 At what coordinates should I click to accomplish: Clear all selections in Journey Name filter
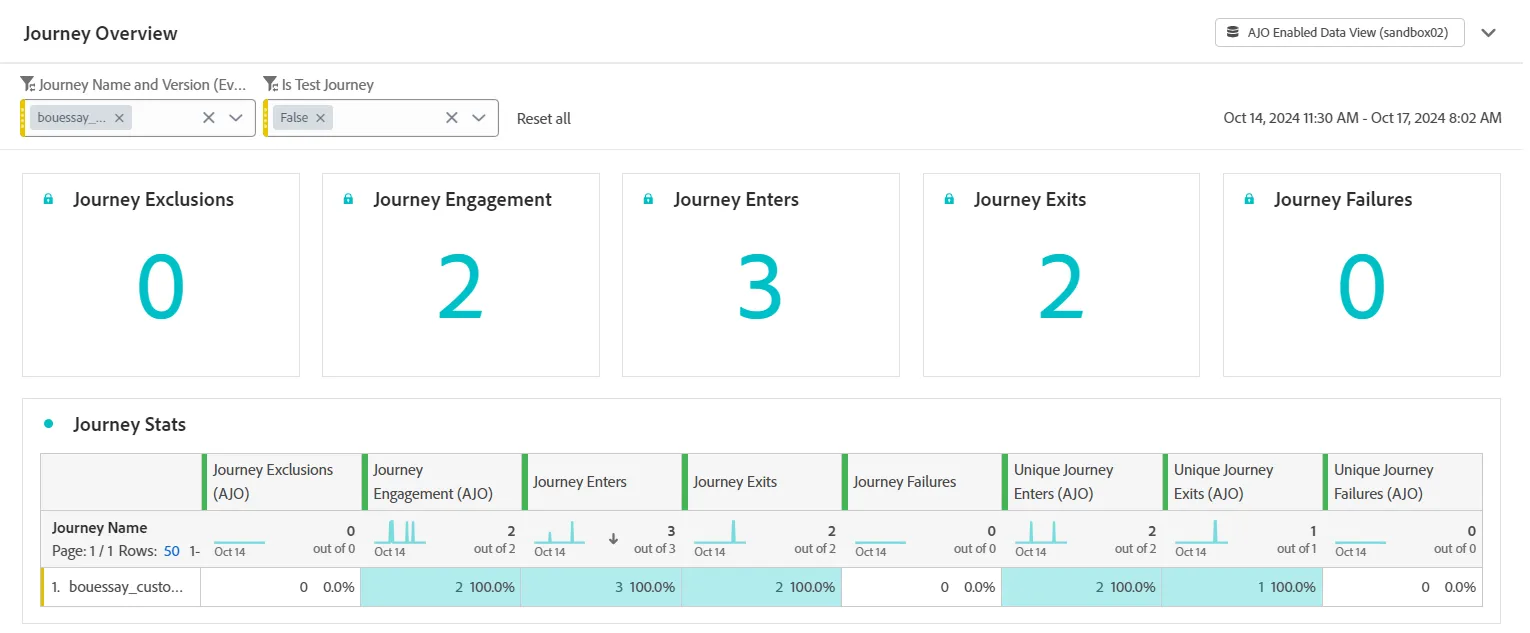coord(209,118)
